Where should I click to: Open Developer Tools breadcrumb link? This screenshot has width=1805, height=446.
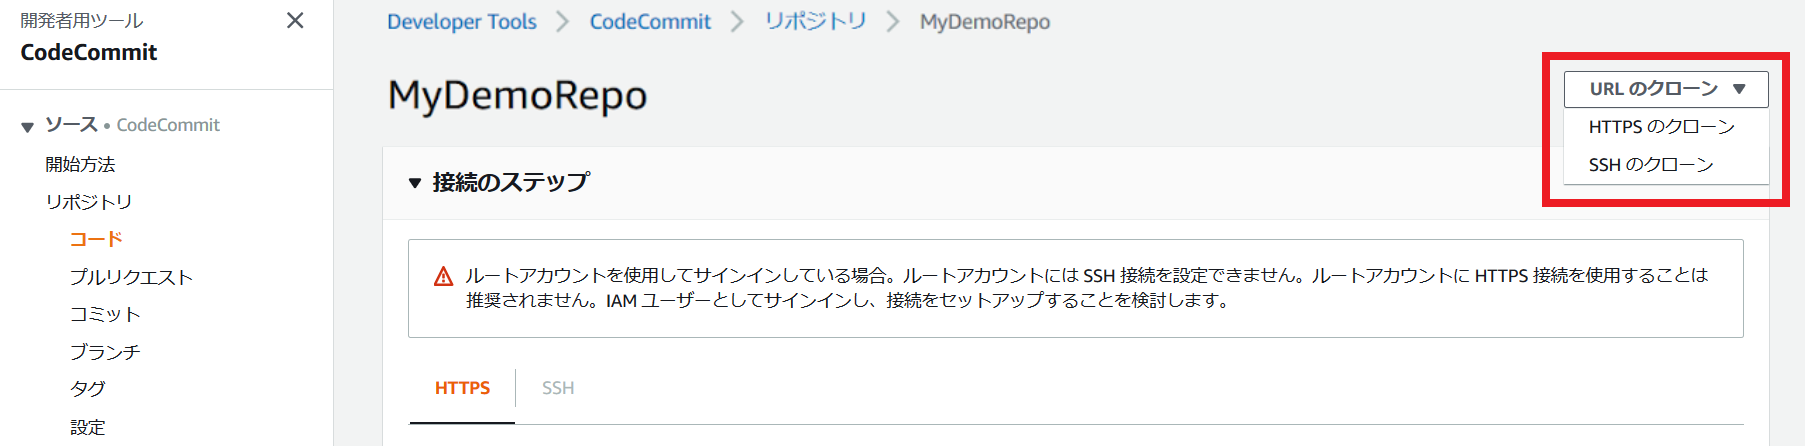(x=462, y=22)
